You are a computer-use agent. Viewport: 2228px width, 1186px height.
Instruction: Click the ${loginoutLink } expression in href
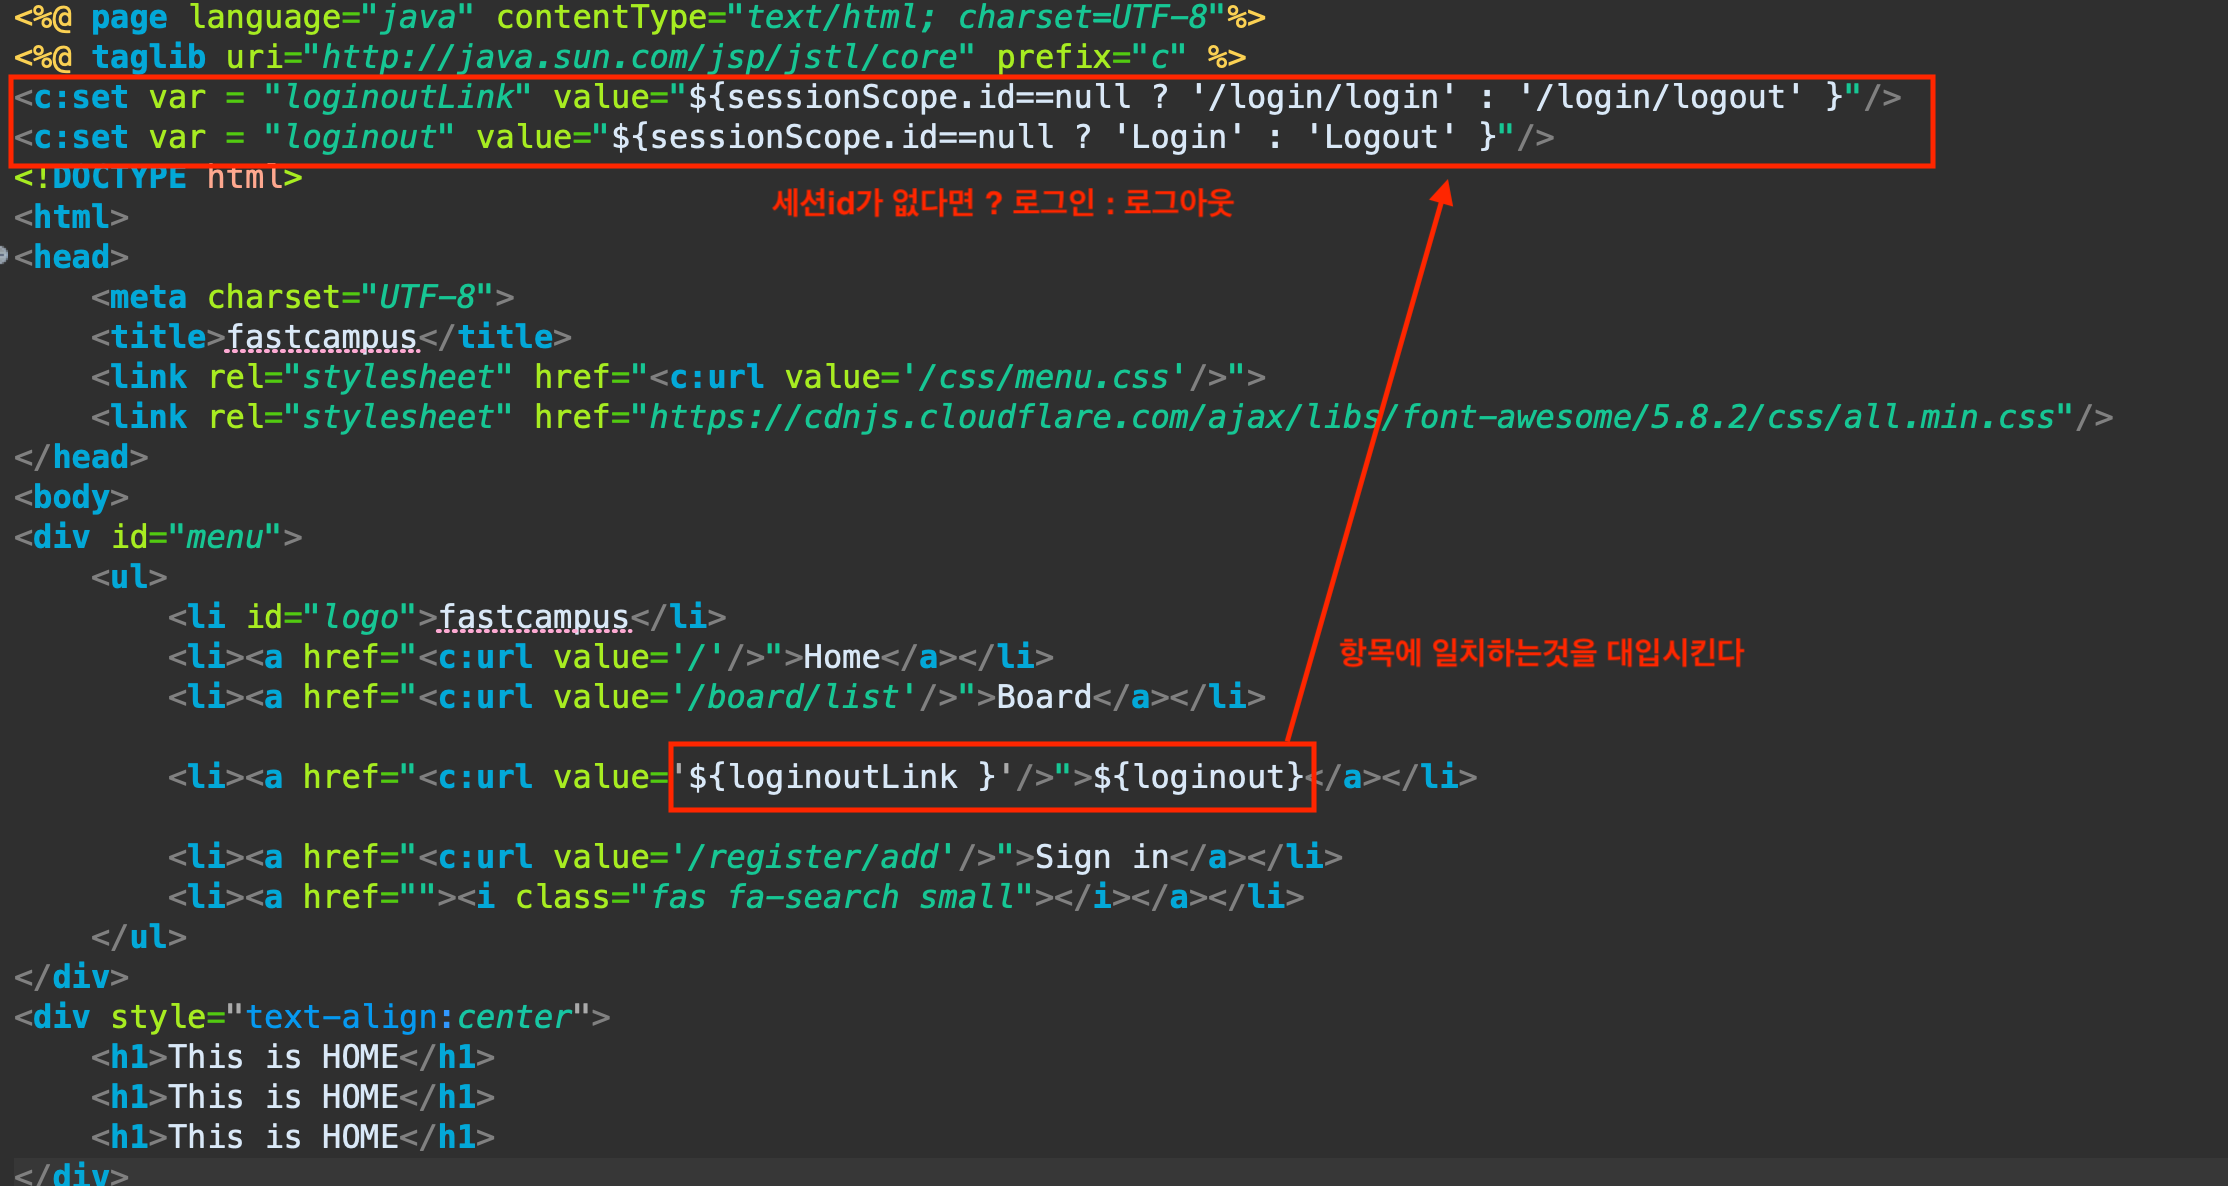tap(842, 777)
